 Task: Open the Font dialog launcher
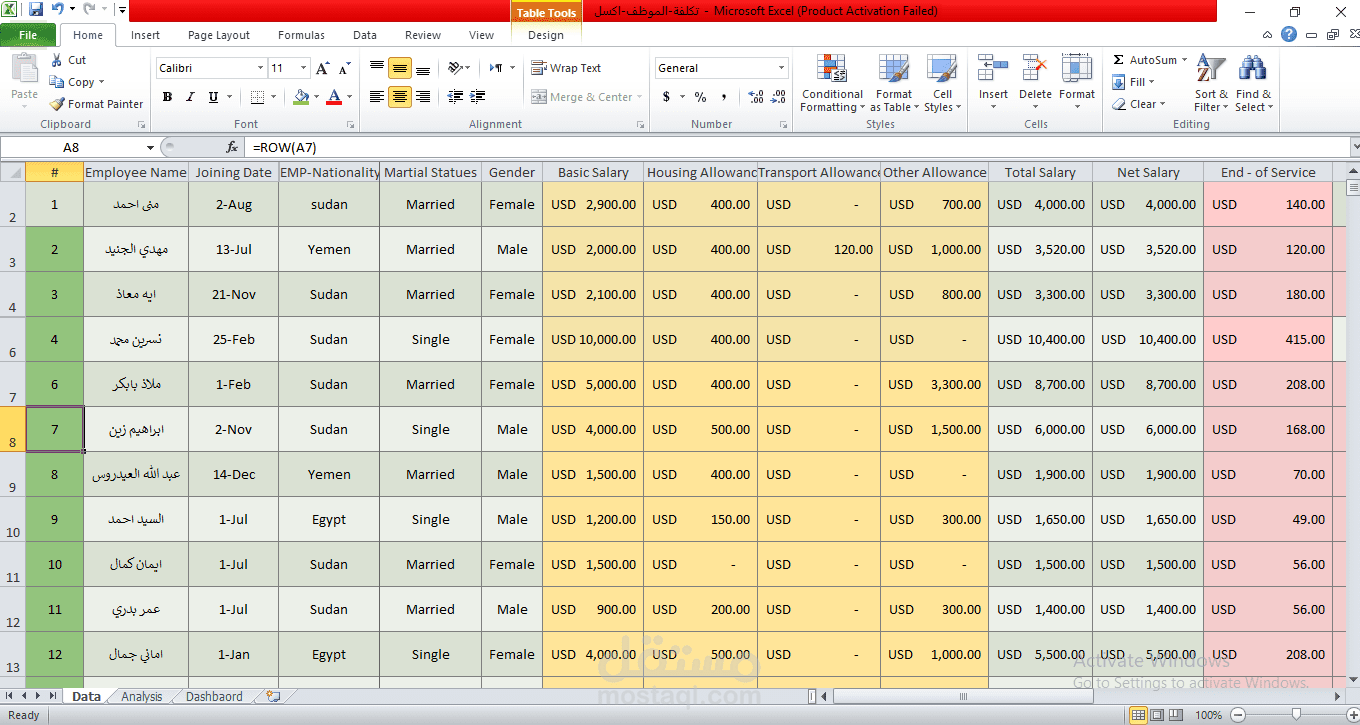[x=350, y=125]
